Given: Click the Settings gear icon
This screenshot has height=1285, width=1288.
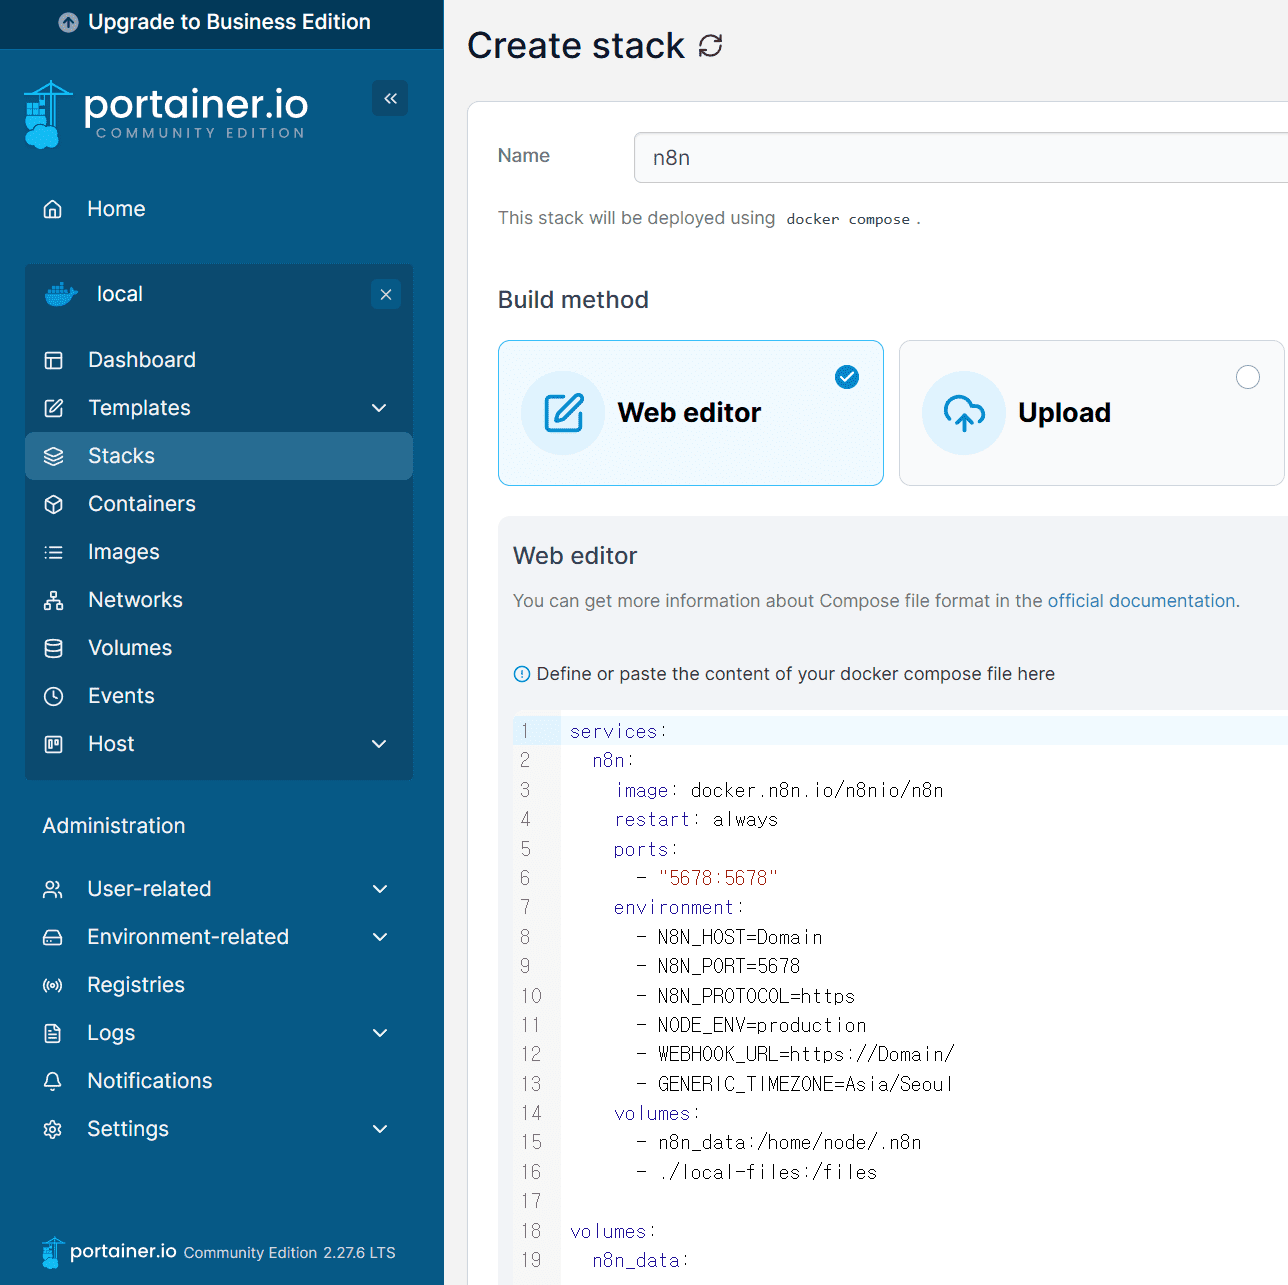Looking at the screenshot, I should 53,1129.
